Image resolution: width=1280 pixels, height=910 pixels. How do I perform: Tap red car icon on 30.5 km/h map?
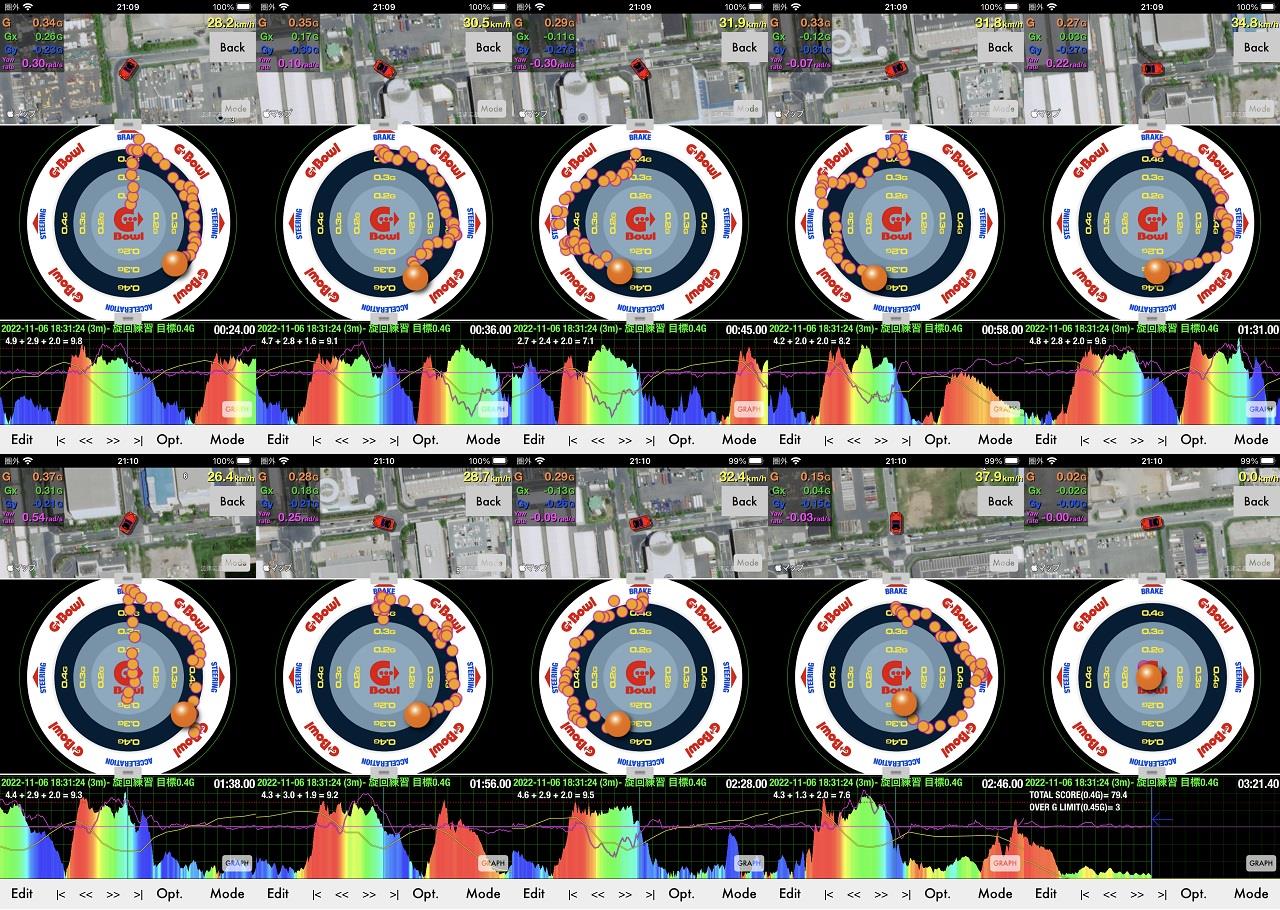tap(384, 68)
